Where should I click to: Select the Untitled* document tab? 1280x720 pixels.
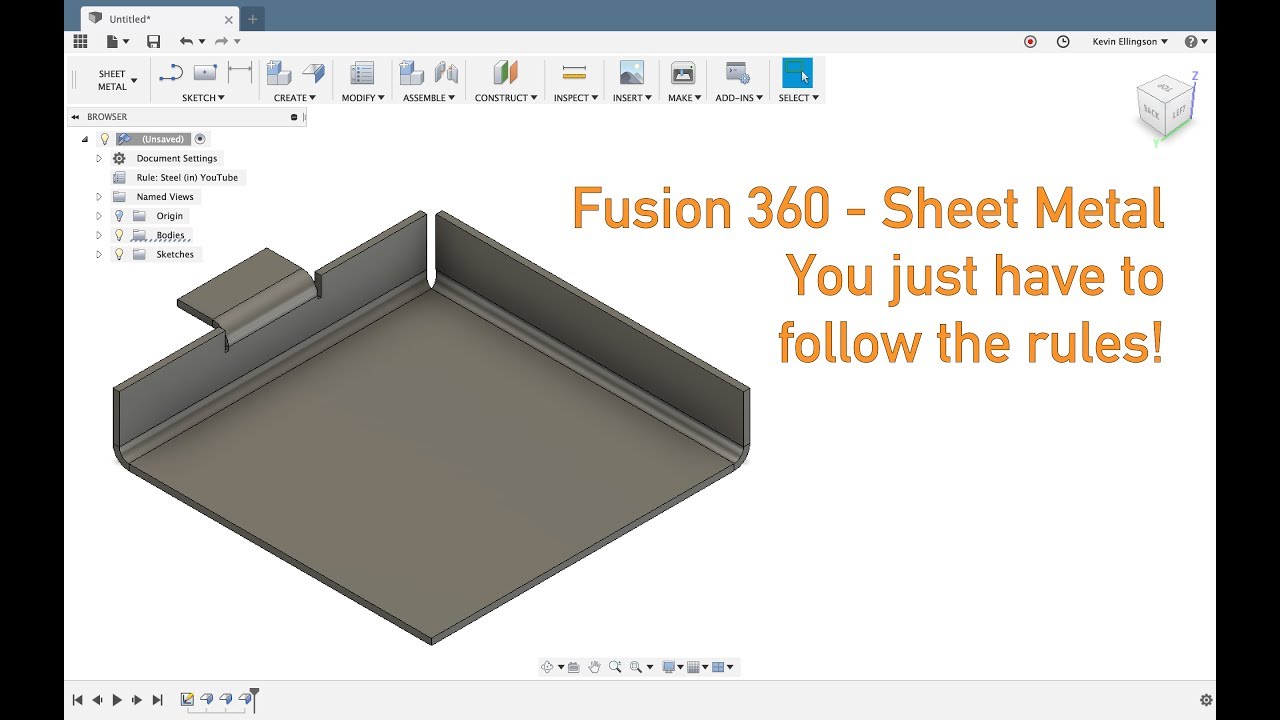158,18
